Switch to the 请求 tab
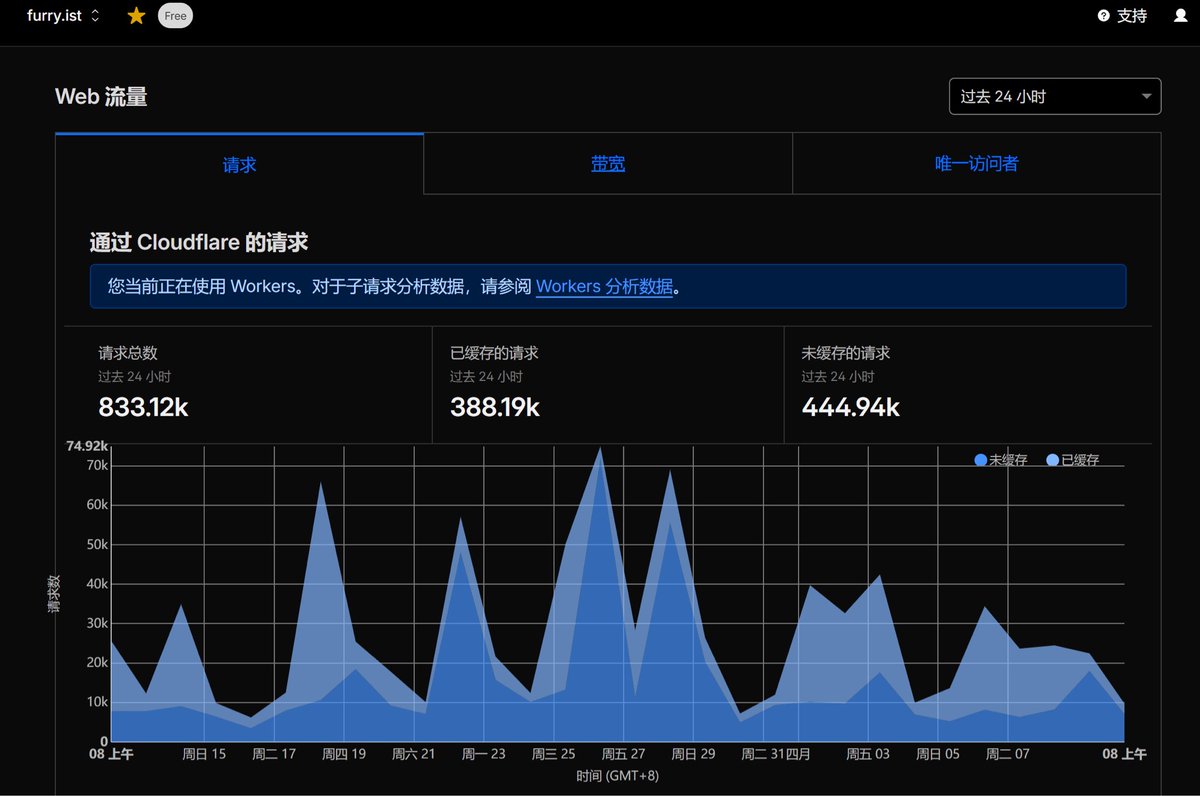Viewport: 1200px width, 796px height. [240, 164]
